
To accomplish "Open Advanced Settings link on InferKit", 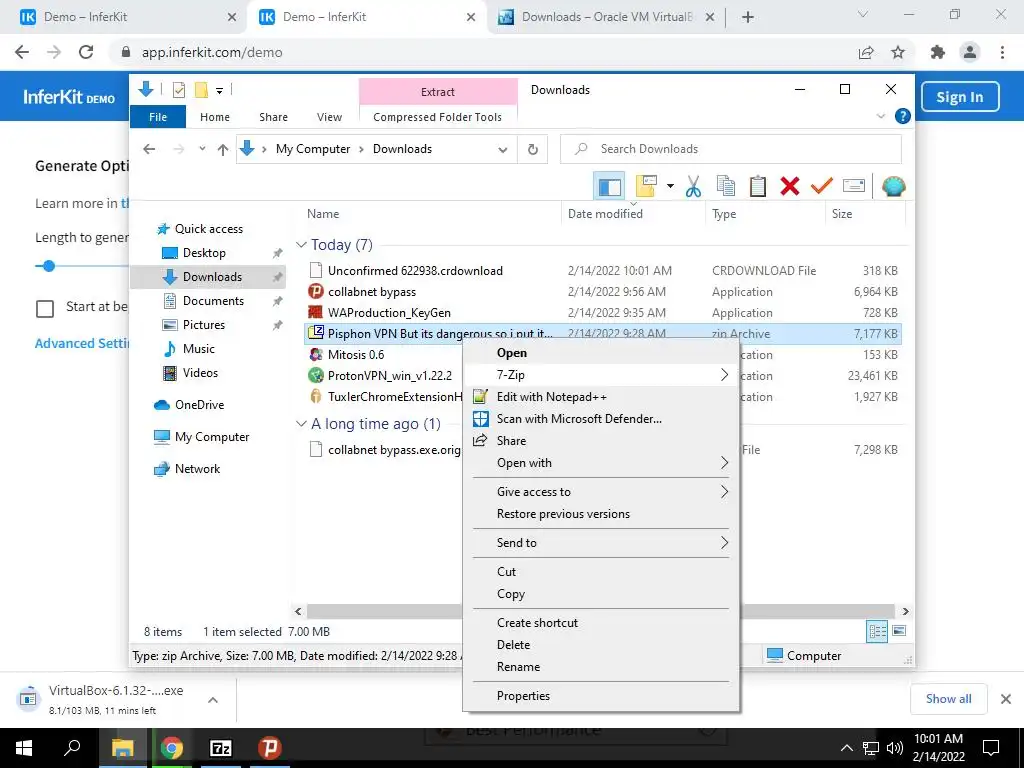I will (x=82, y=344).
